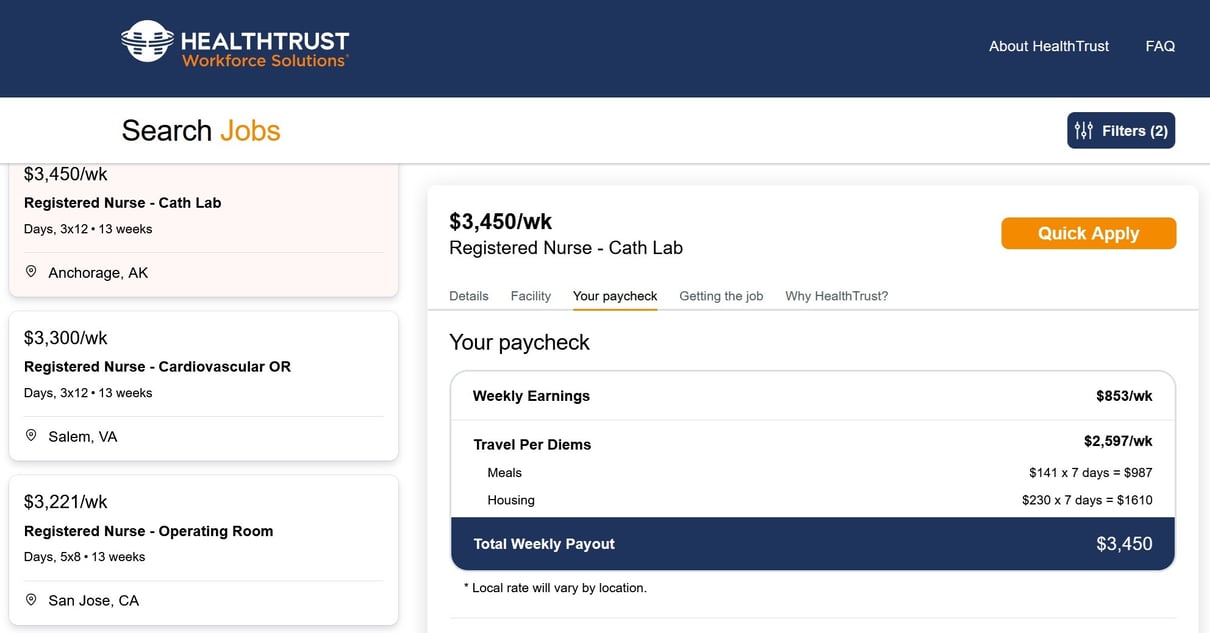
Task: Open the Facility tab
Action: [530, 295]
